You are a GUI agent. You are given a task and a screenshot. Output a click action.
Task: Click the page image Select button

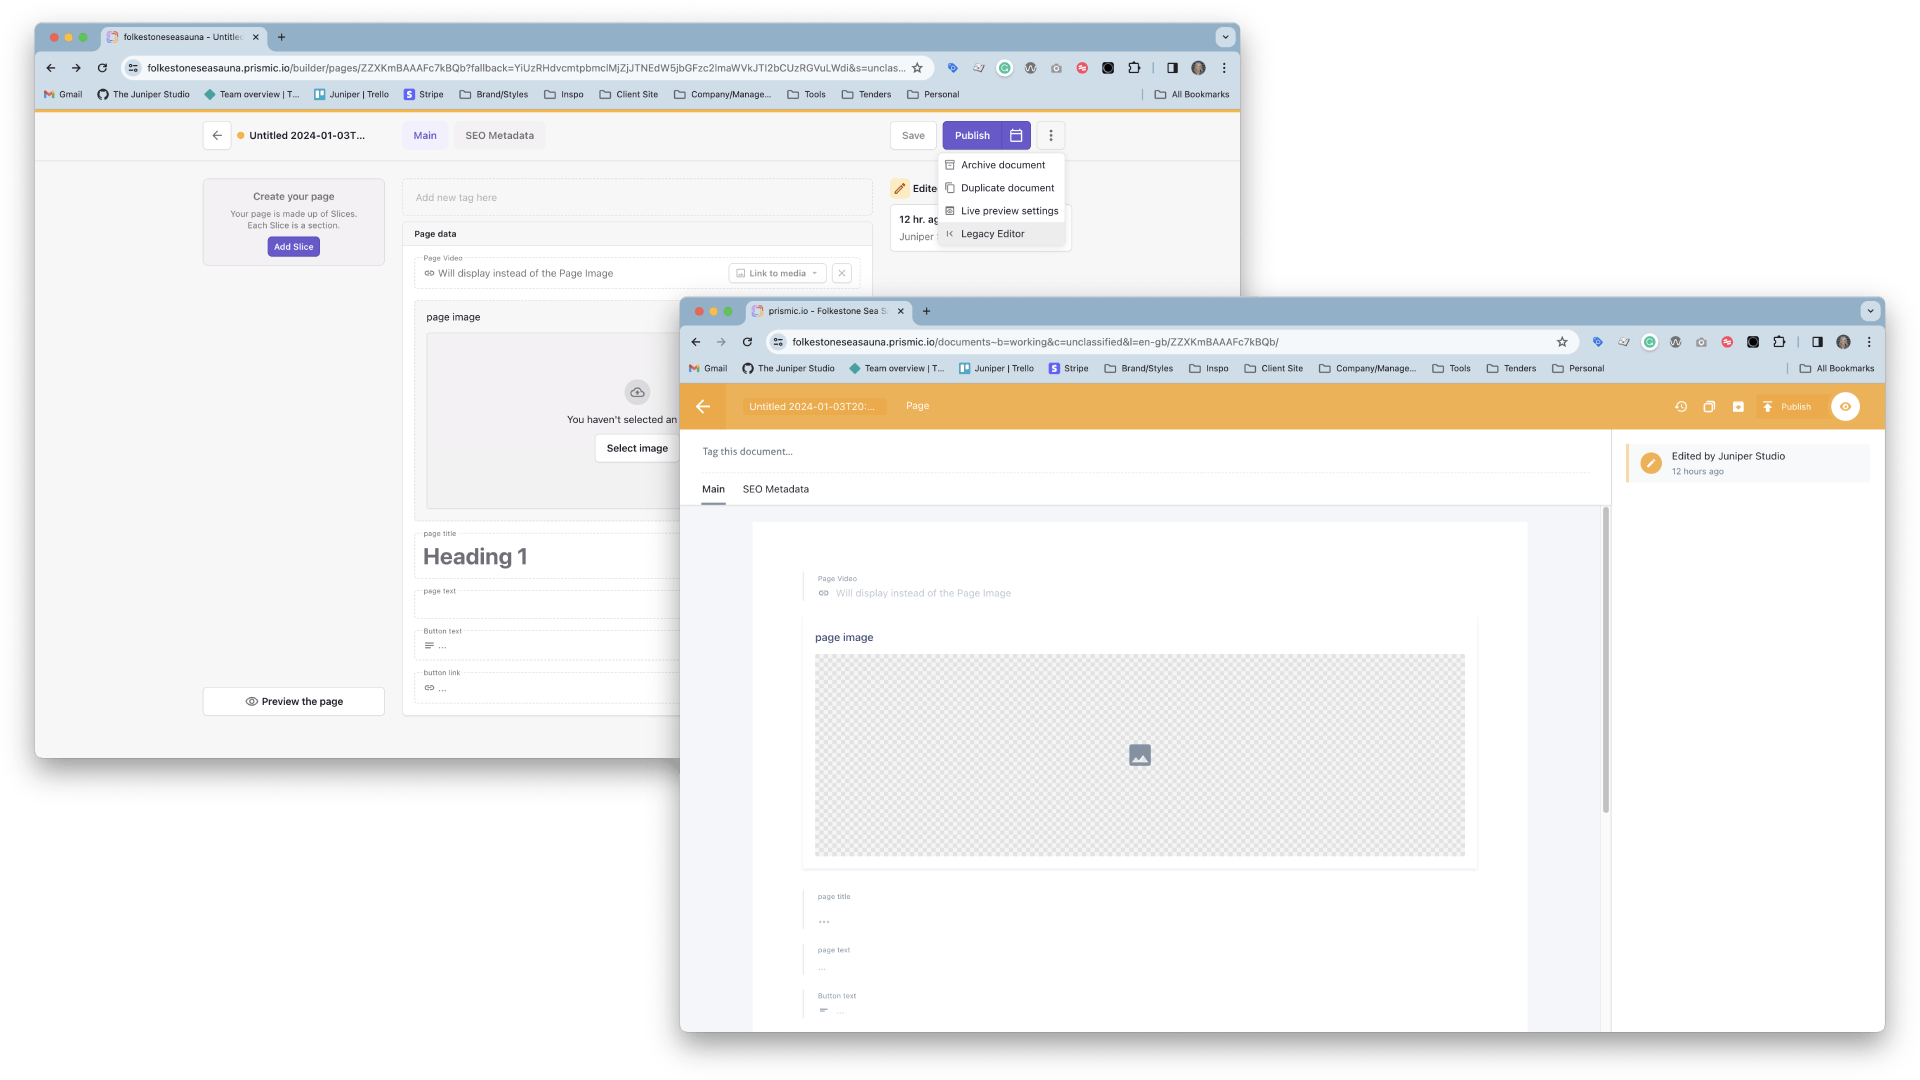[638, 447]
